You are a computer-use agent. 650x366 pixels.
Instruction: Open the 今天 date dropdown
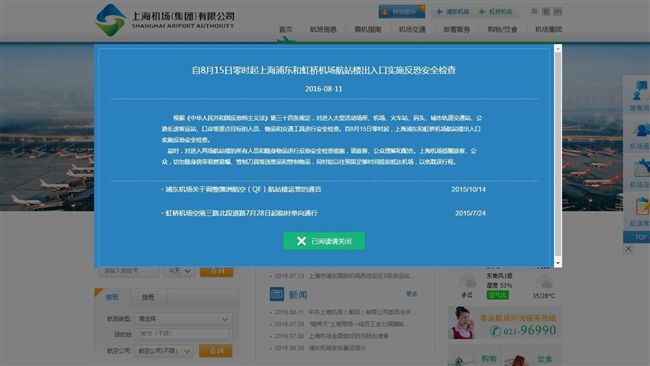pyautogui.click(x=179, y=271)
